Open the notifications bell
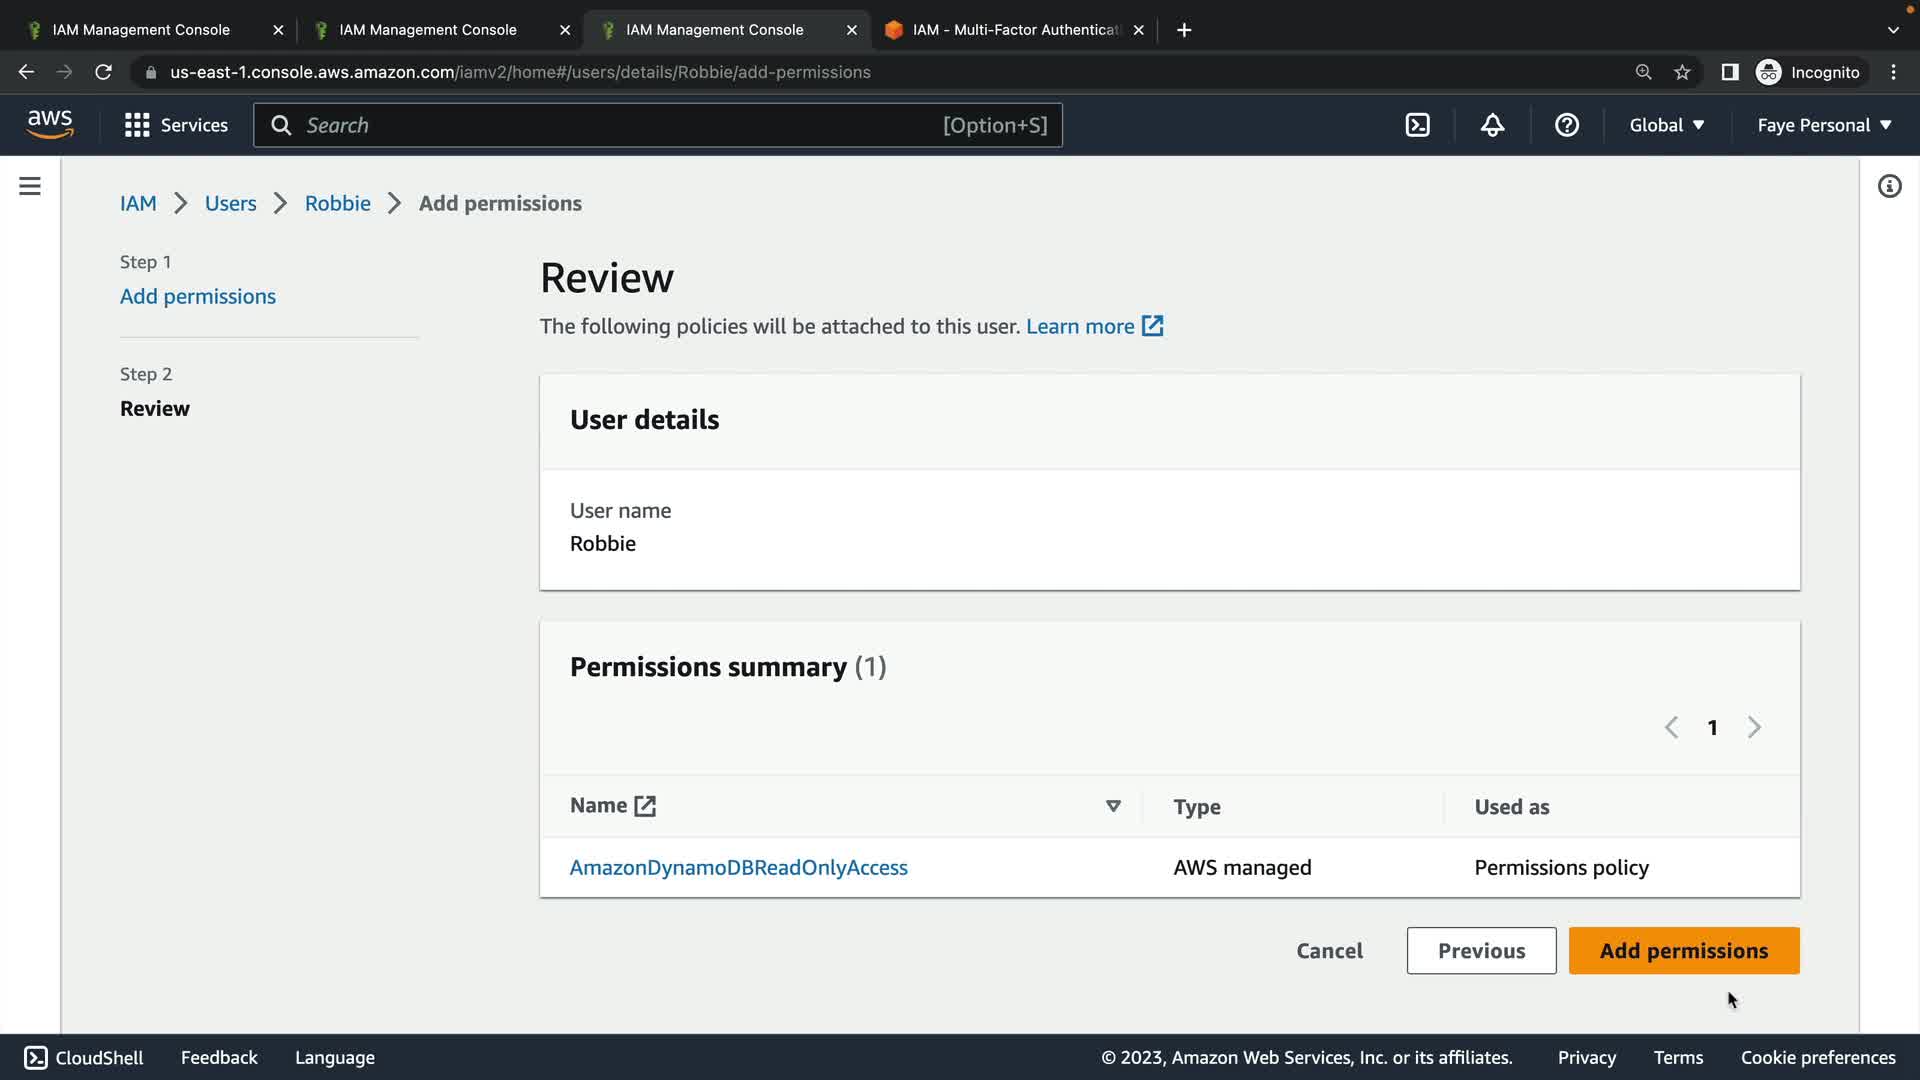This screenshot has width=1920, height=1080. [1492, 125]
